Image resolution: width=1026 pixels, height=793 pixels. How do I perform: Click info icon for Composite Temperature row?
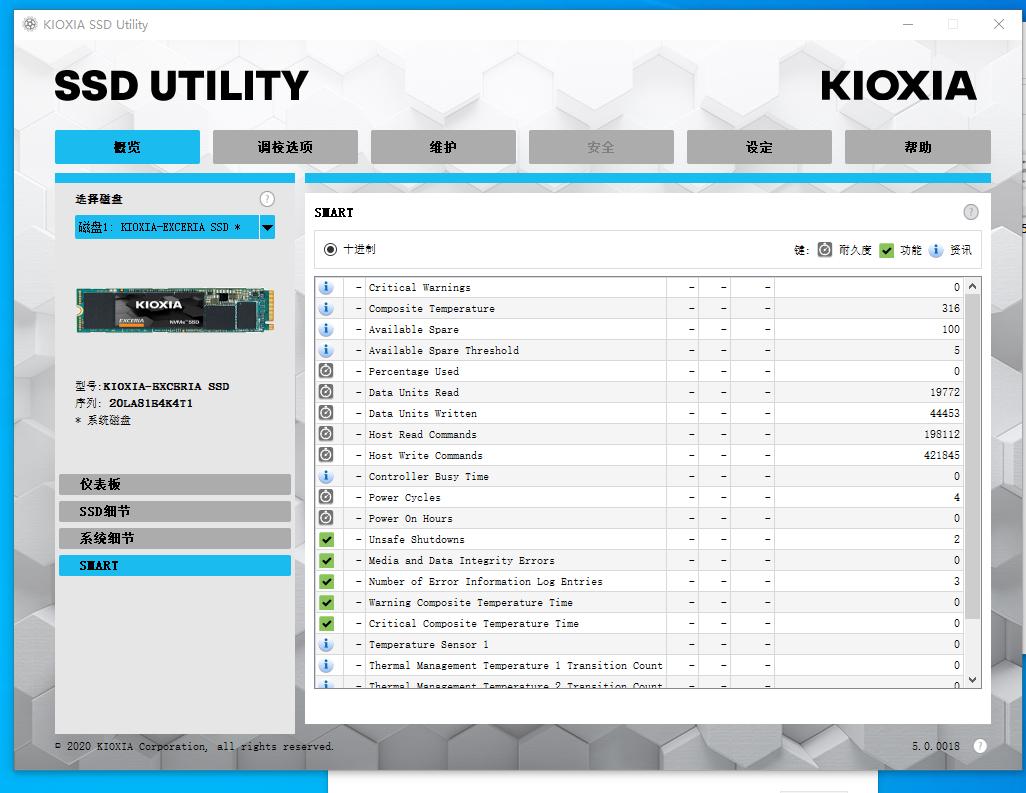click(x=326, y=308)
